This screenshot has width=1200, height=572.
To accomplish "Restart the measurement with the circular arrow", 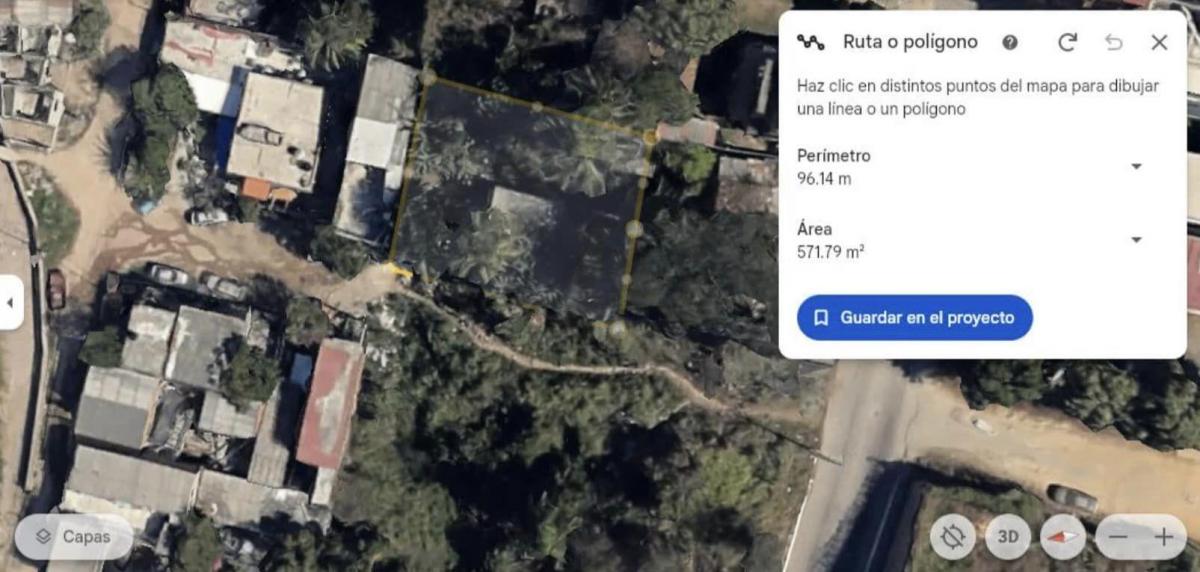I will [x=1067, y=42].
